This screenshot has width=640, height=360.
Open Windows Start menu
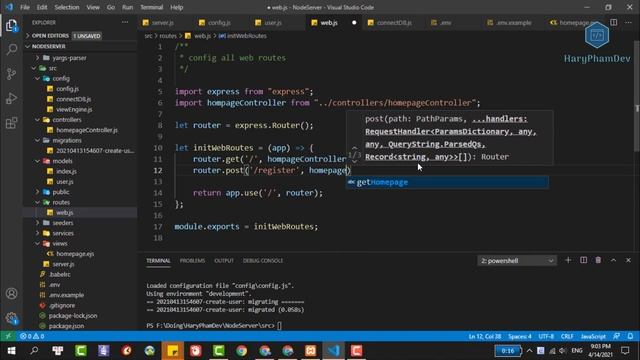[11, 351]
